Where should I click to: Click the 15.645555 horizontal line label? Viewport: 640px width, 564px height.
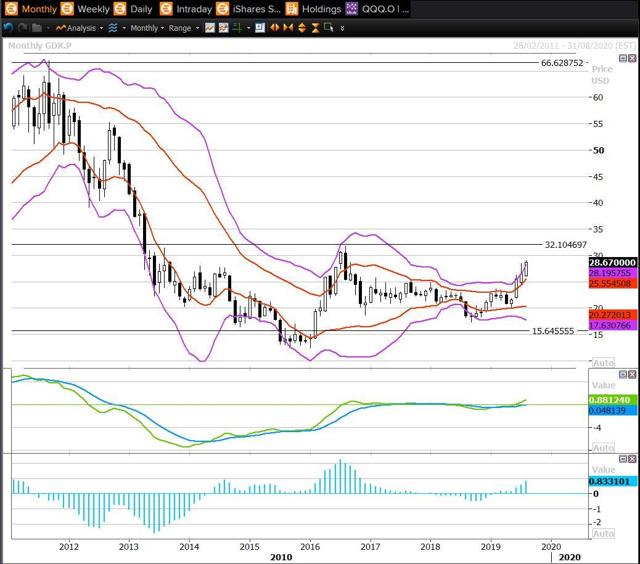[x=553, y=331]
